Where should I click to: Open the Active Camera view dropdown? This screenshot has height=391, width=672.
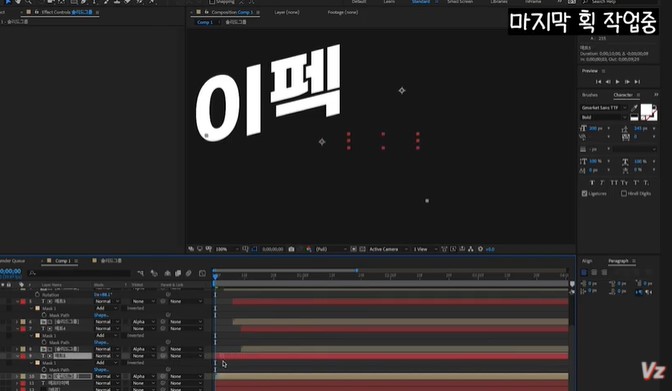point(388,249)
